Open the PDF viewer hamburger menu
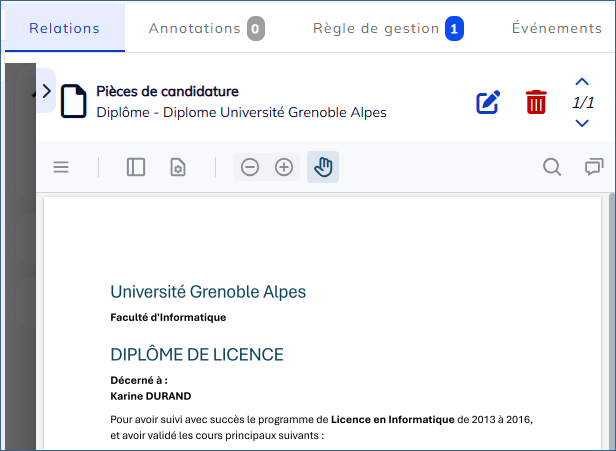This screenshot has width=616, height=451. pyautogui.click(x=61, y=167)
